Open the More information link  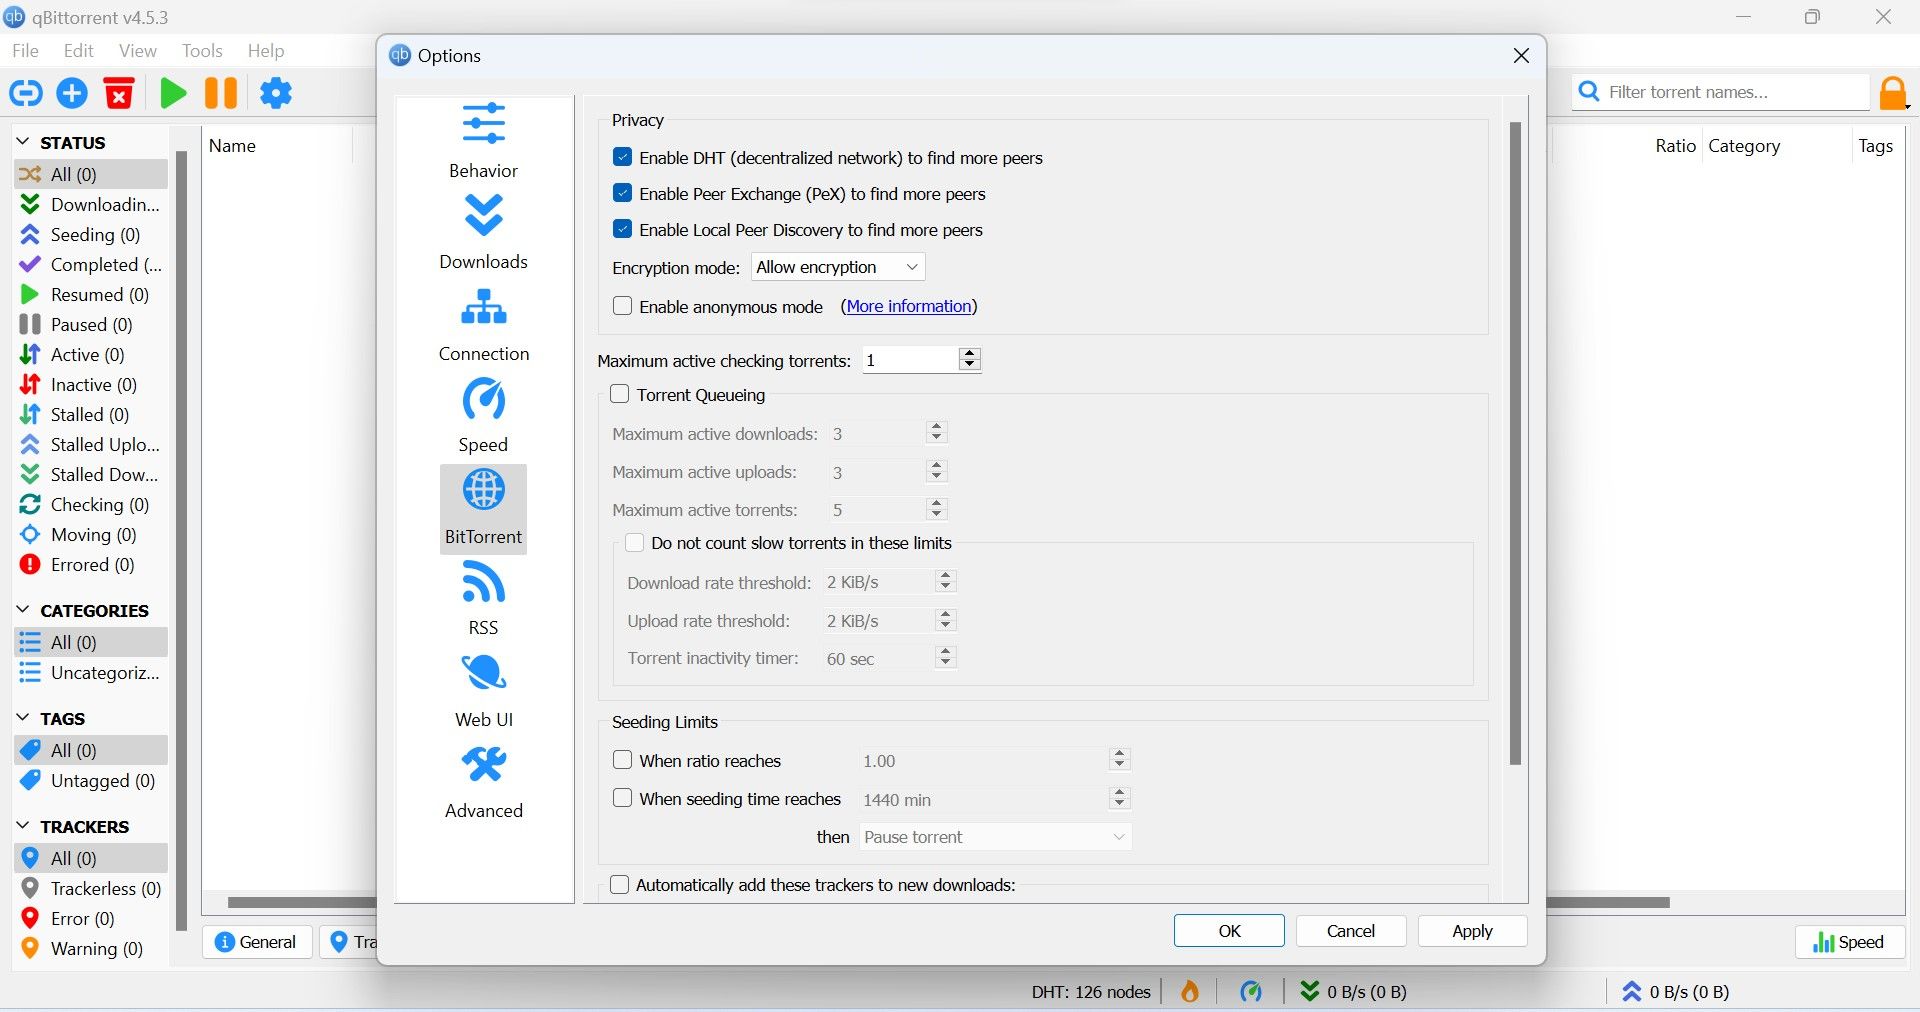click(x=909, y=306)
